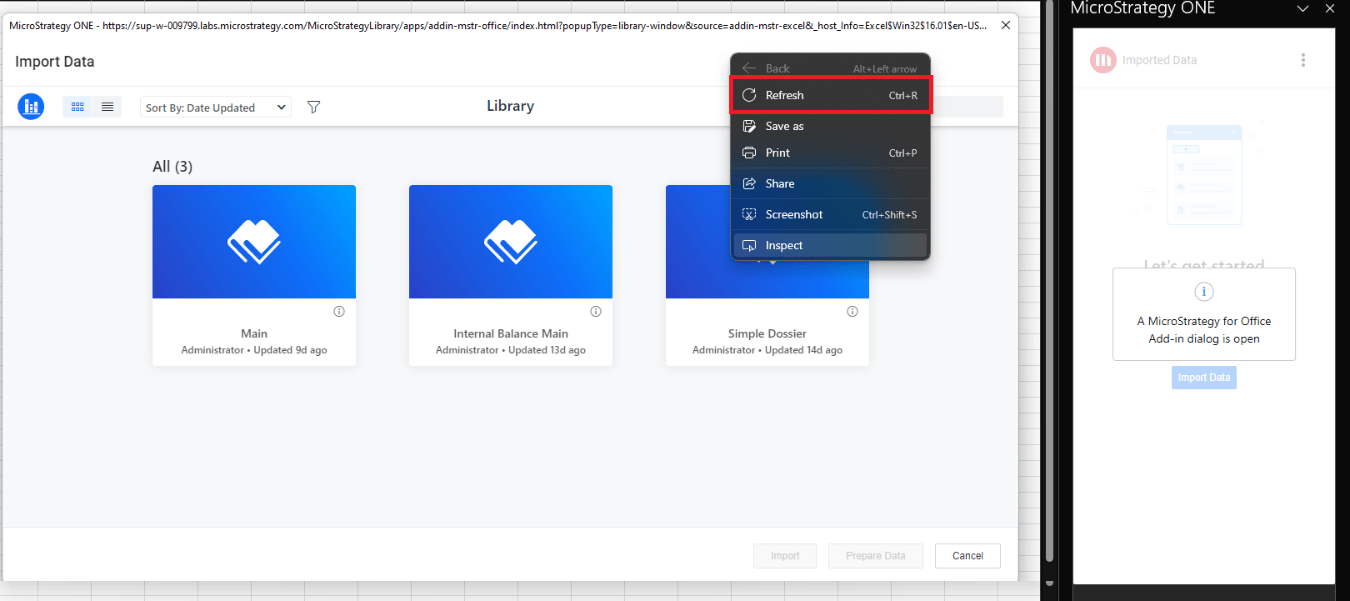1350x601 pixels.
Task: Select the Main dossier thumbnail
Action: [x=254, y=242]
